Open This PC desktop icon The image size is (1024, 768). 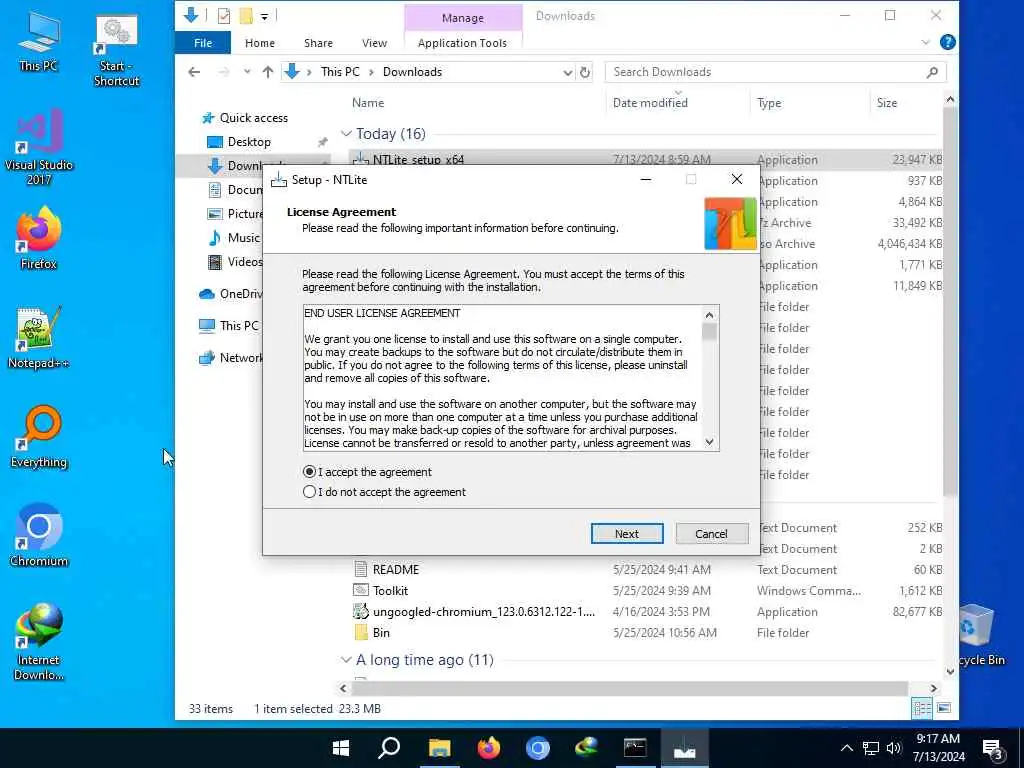click(39, 41)
